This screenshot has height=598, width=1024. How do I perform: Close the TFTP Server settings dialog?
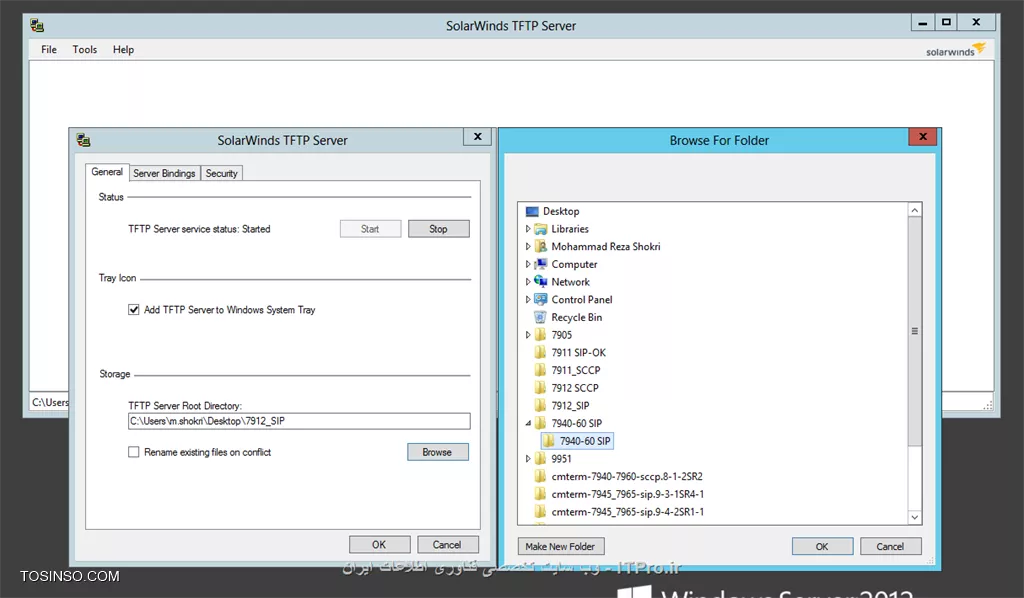[x=477, y=136]
